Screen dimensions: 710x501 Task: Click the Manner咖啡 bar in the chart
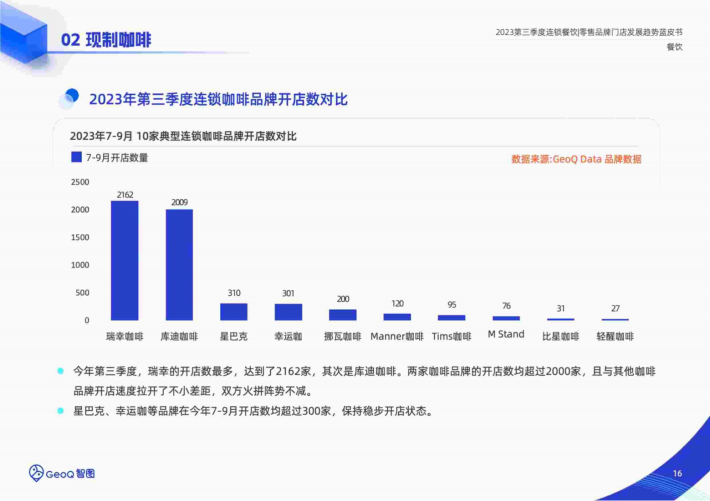coord(397,317)
